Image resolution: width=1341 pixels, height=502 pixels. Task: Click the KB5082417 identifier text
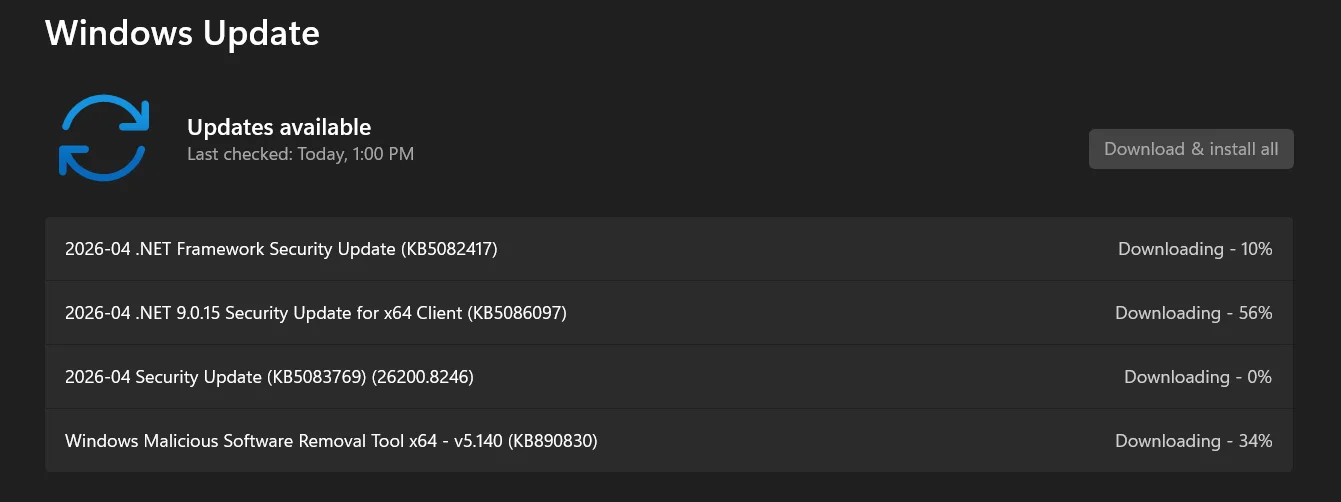point(449,249)
